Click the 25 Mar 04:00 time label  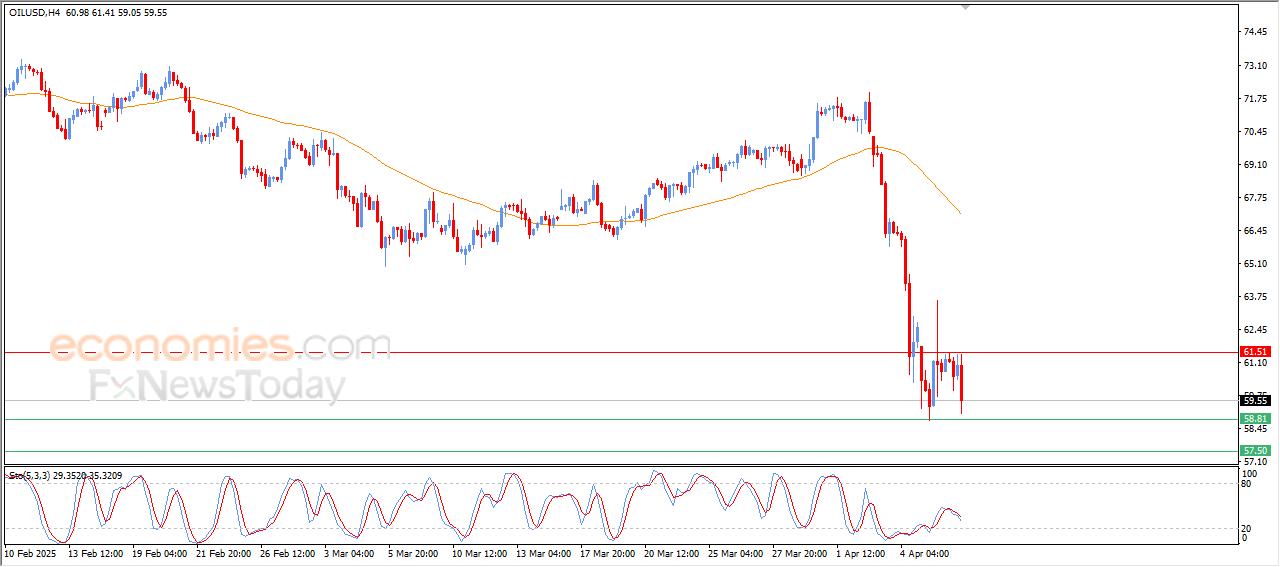point(734,552)
